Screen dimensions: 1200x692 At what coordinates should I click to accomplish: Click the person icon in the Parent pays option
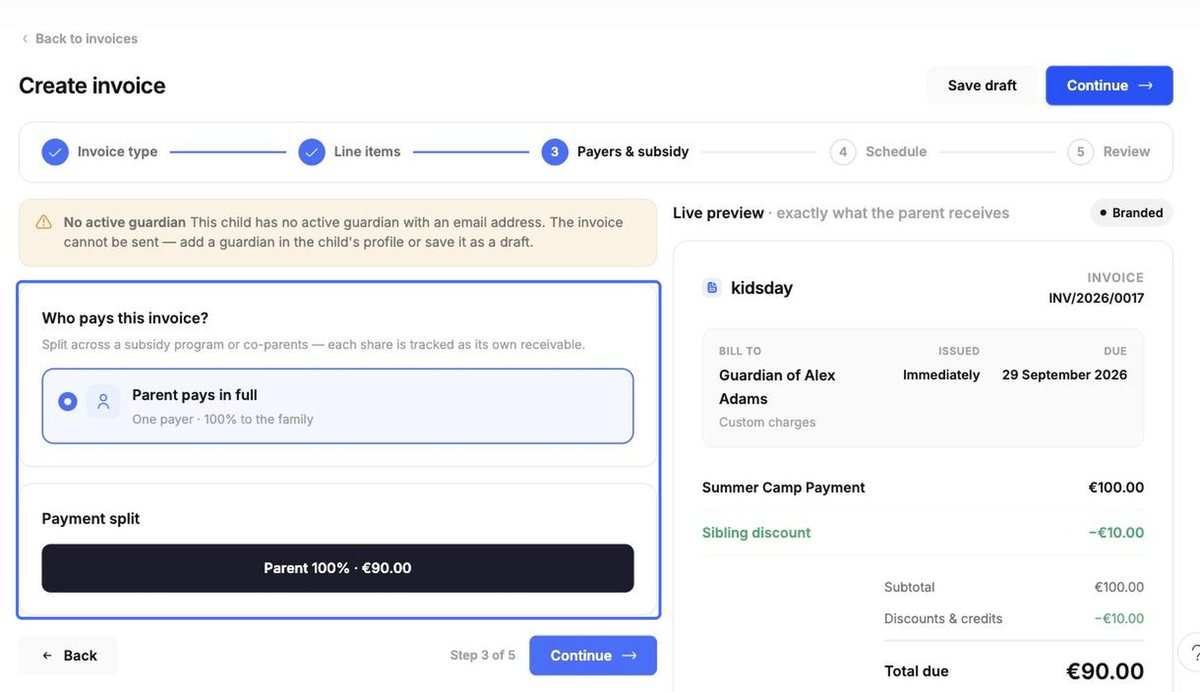coord(103,402)
